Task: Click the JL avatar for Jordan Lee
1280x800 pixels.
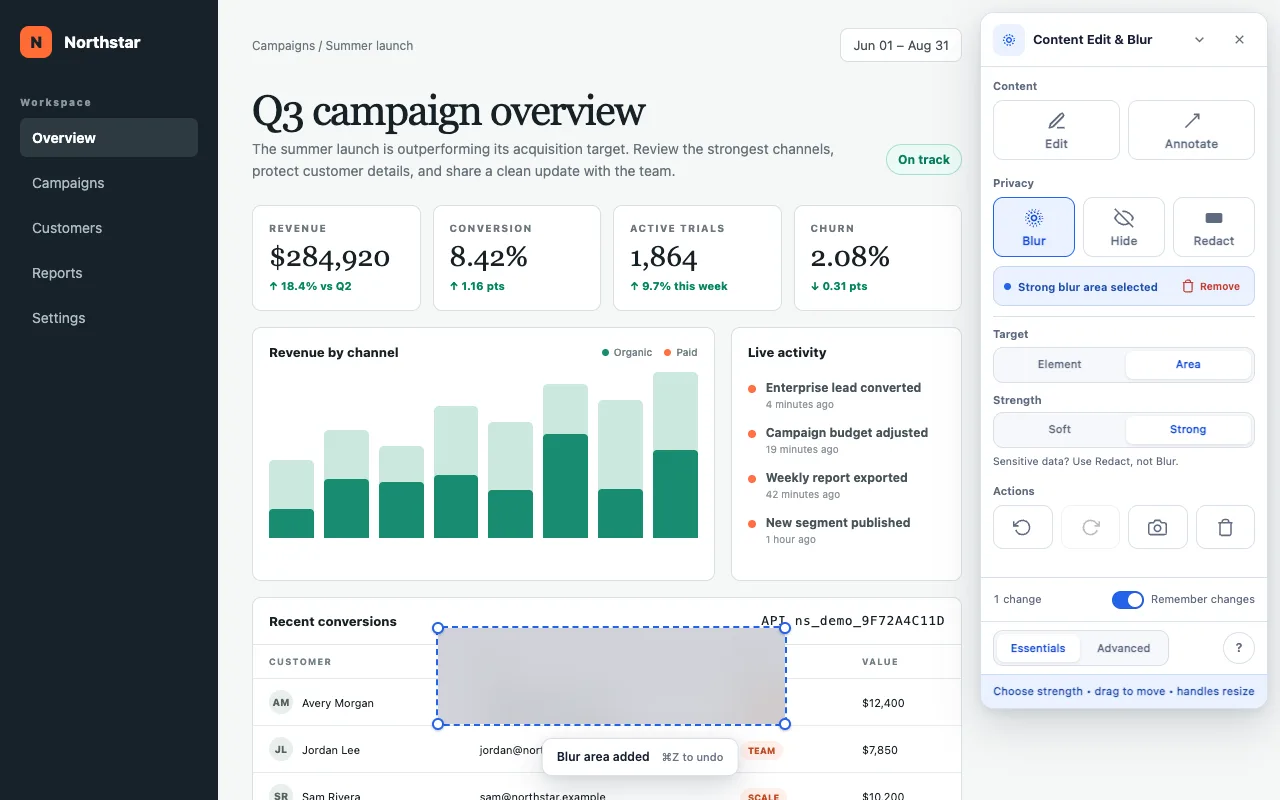Action: tap(281, 749)
